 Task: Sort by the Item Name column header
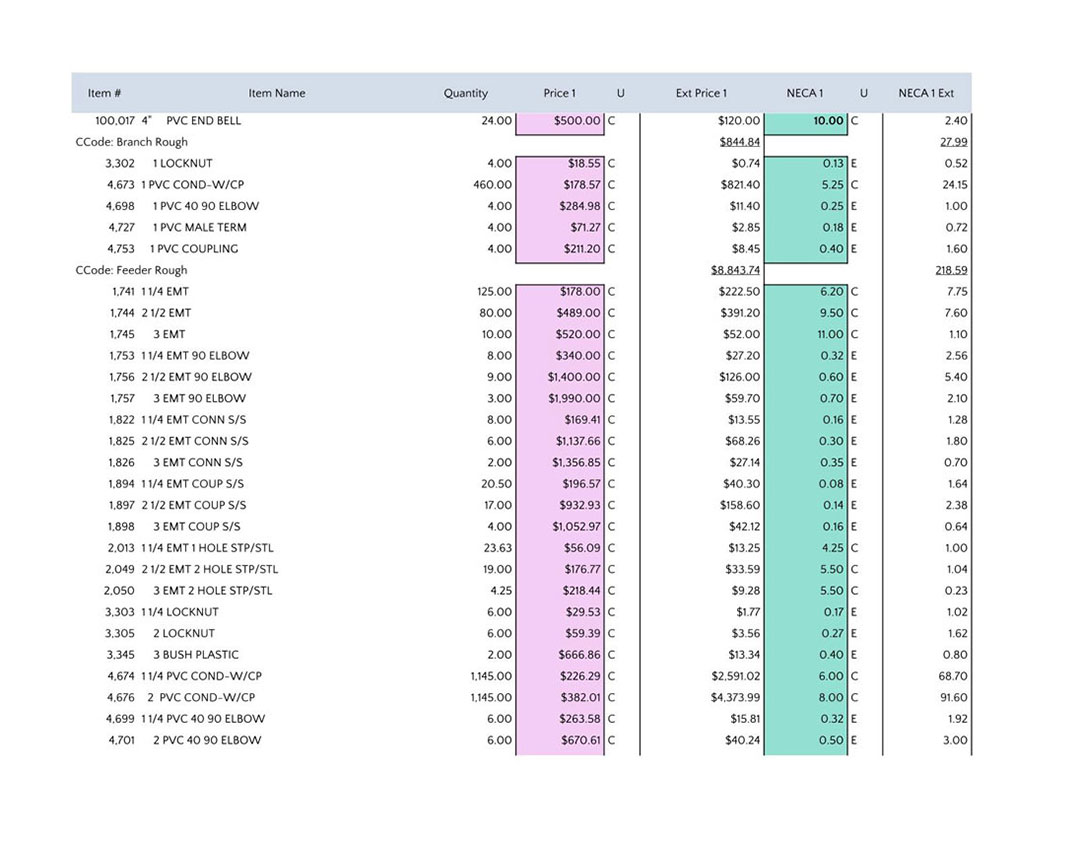click(x=276, y=93)
